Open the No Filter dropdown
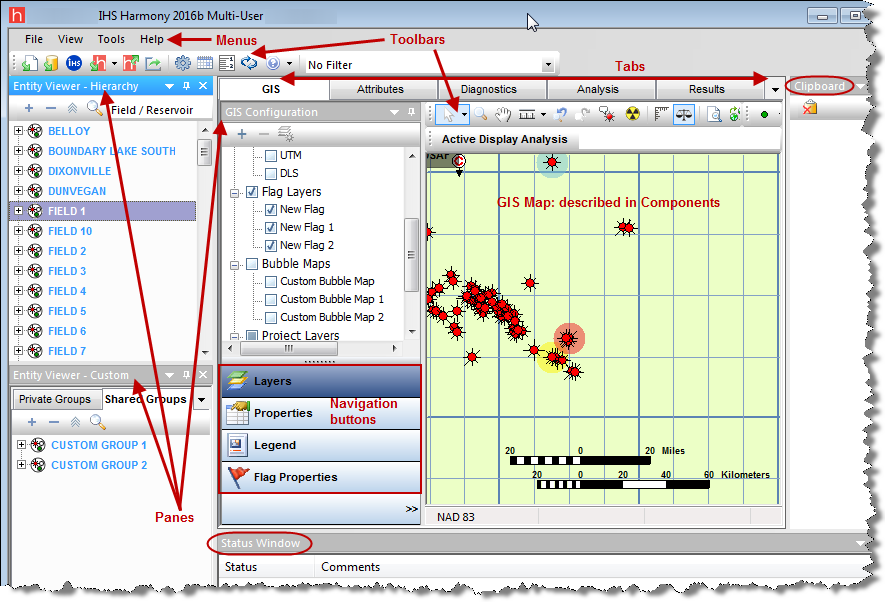The image size is (885, 602). [x=547, y=65]
